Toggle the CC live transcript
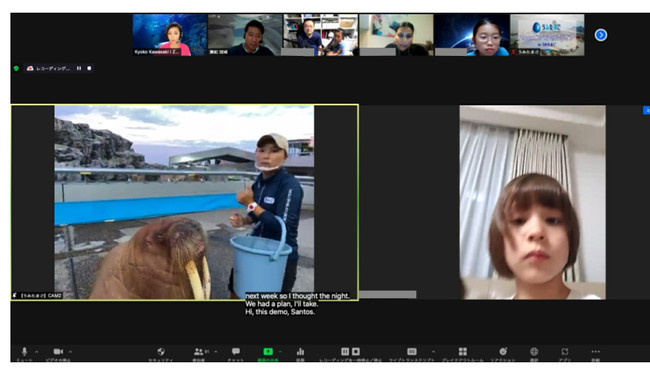Viewport: 650px width, 372px height. click(412, 352)
